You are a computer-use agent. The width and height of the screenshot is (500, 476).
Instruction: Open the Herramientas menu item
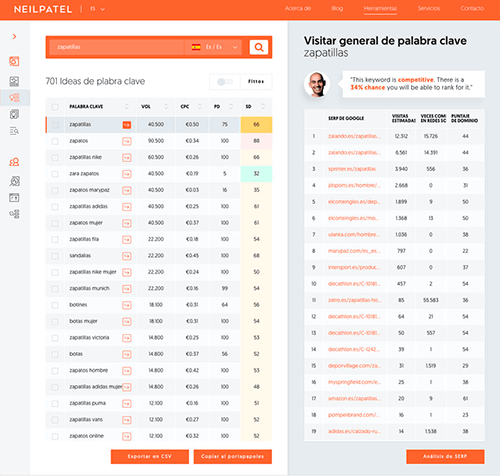pyautogui.click(x=380, y=9)
